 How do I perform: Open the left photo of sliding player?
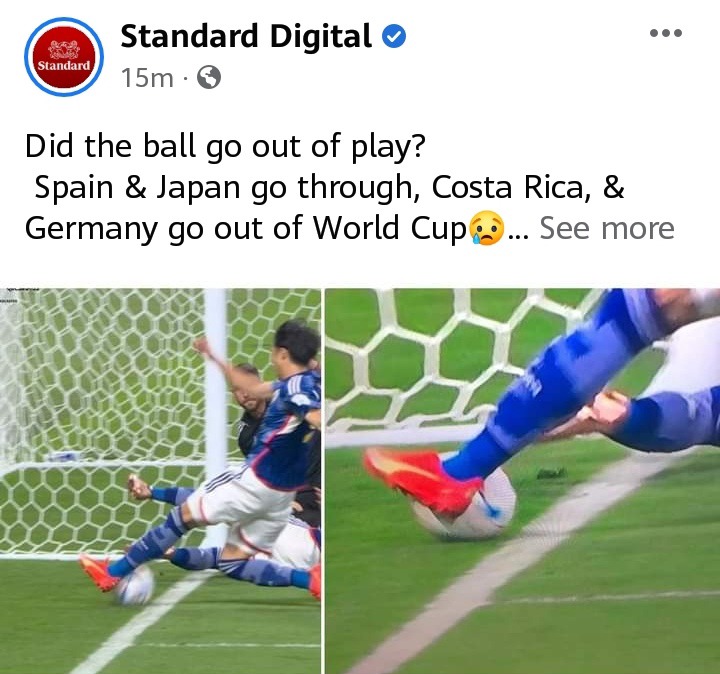[160, 481]
